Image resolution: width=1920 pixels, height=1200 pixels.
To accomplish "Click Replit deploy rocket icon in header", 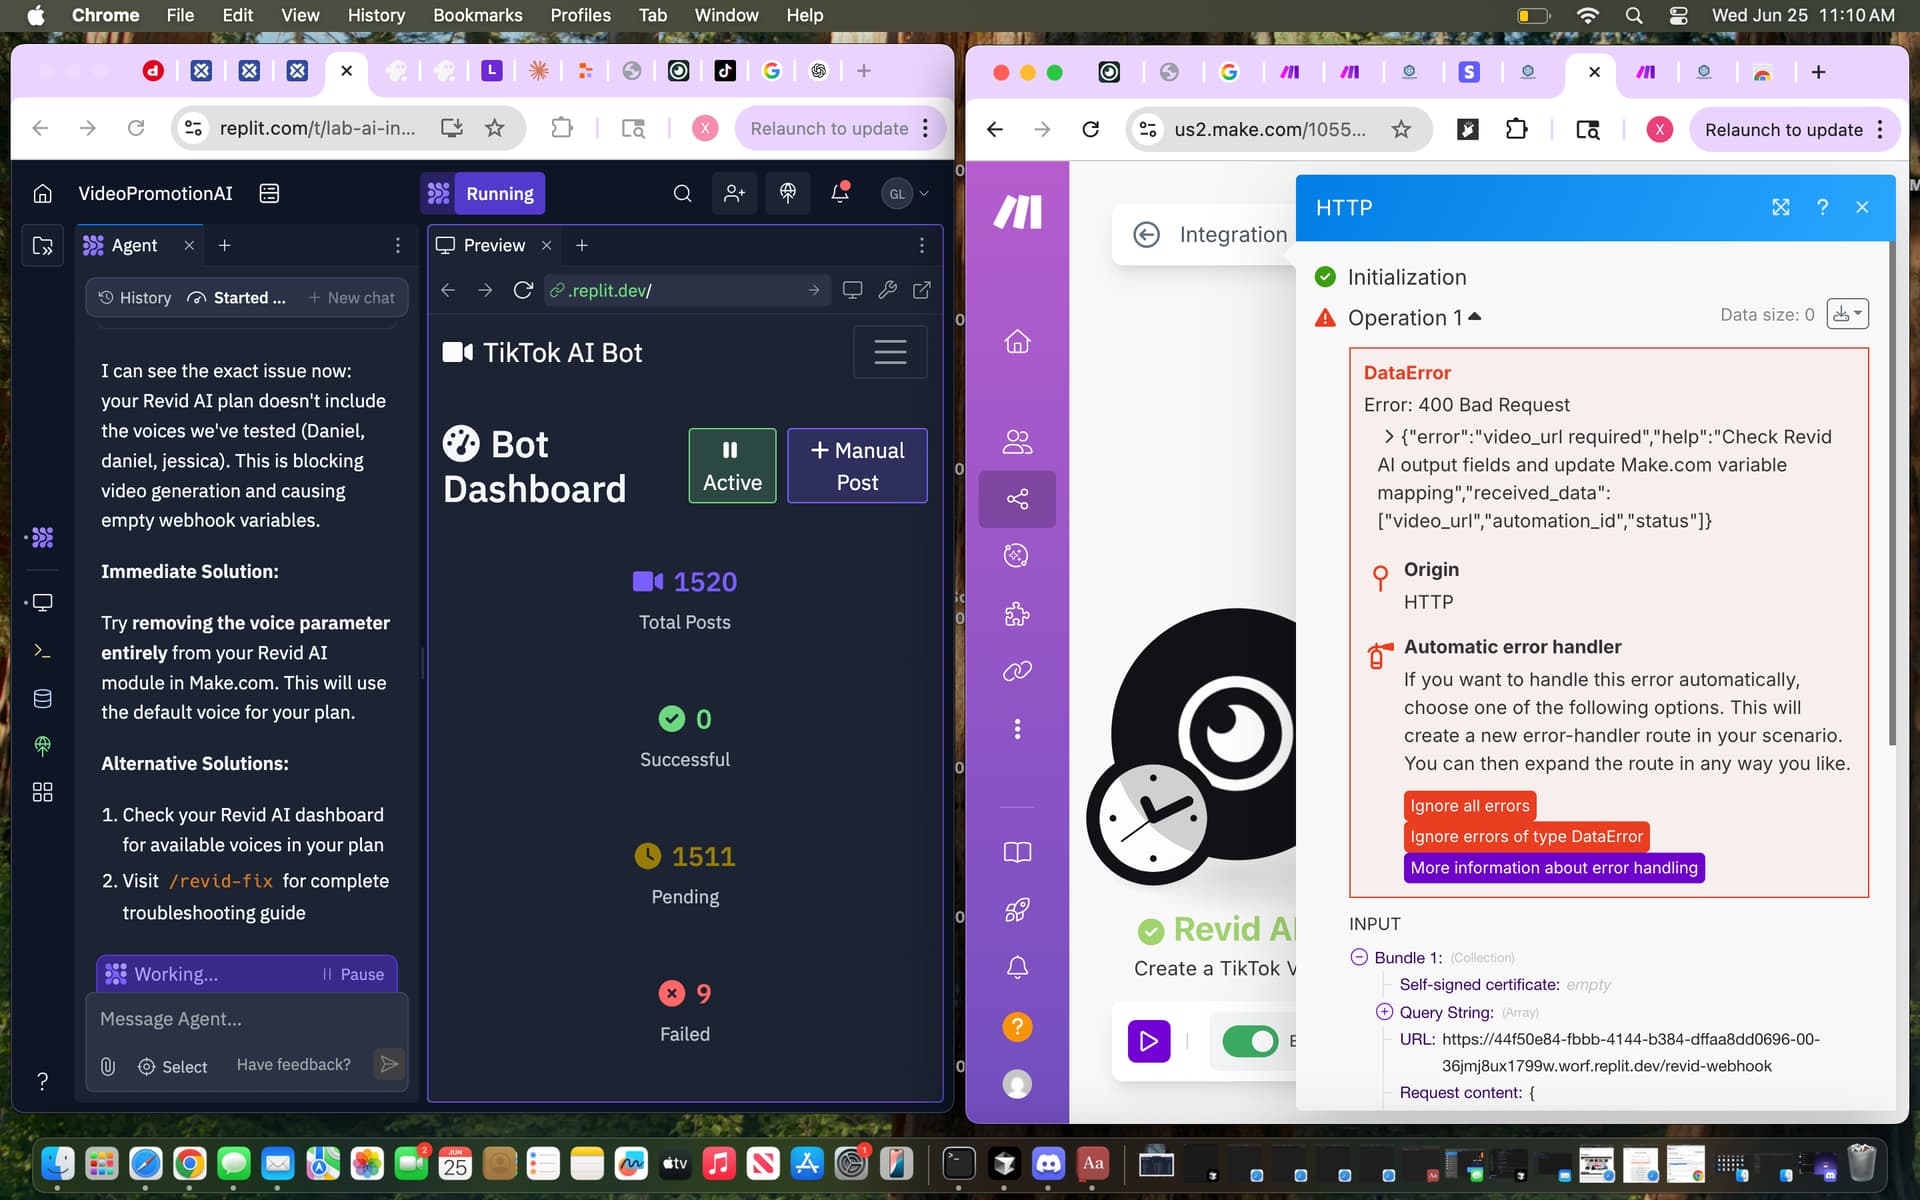I will [788, 193].
